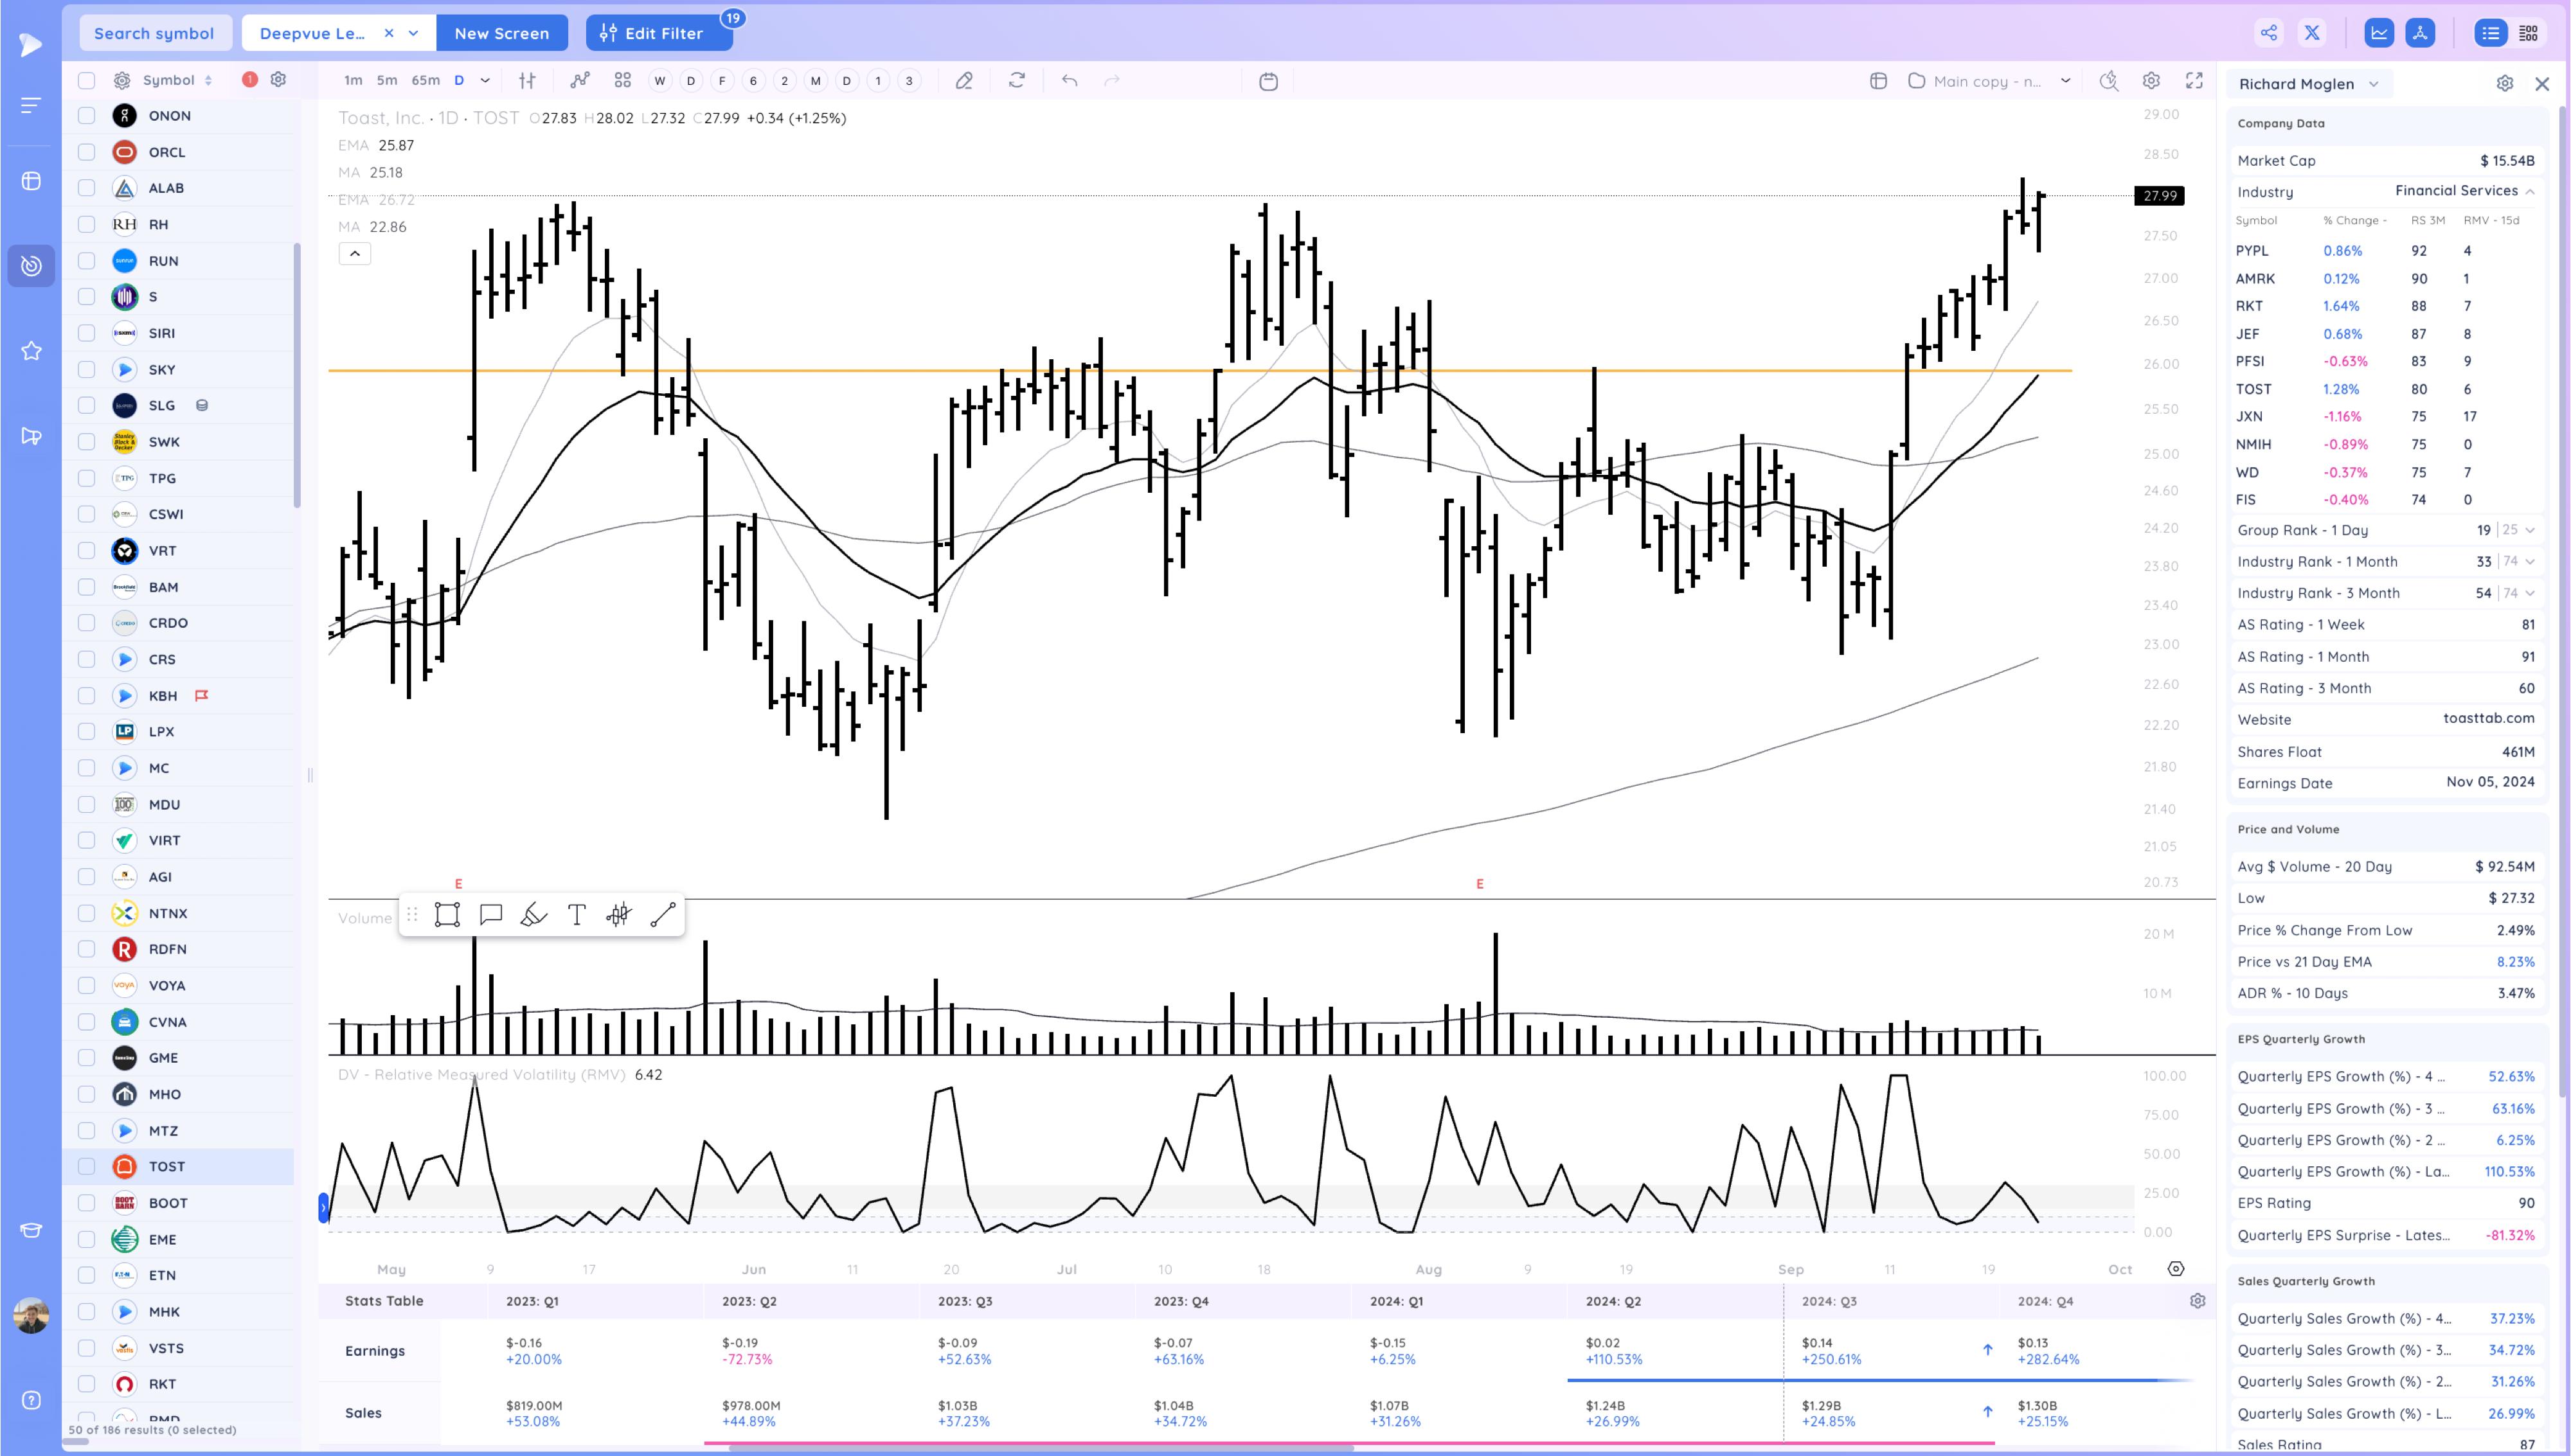The width and height of the screenshot is (2571, 1456).
Task: Select the Rectangle drawing tool
Action: click(447, 914)
